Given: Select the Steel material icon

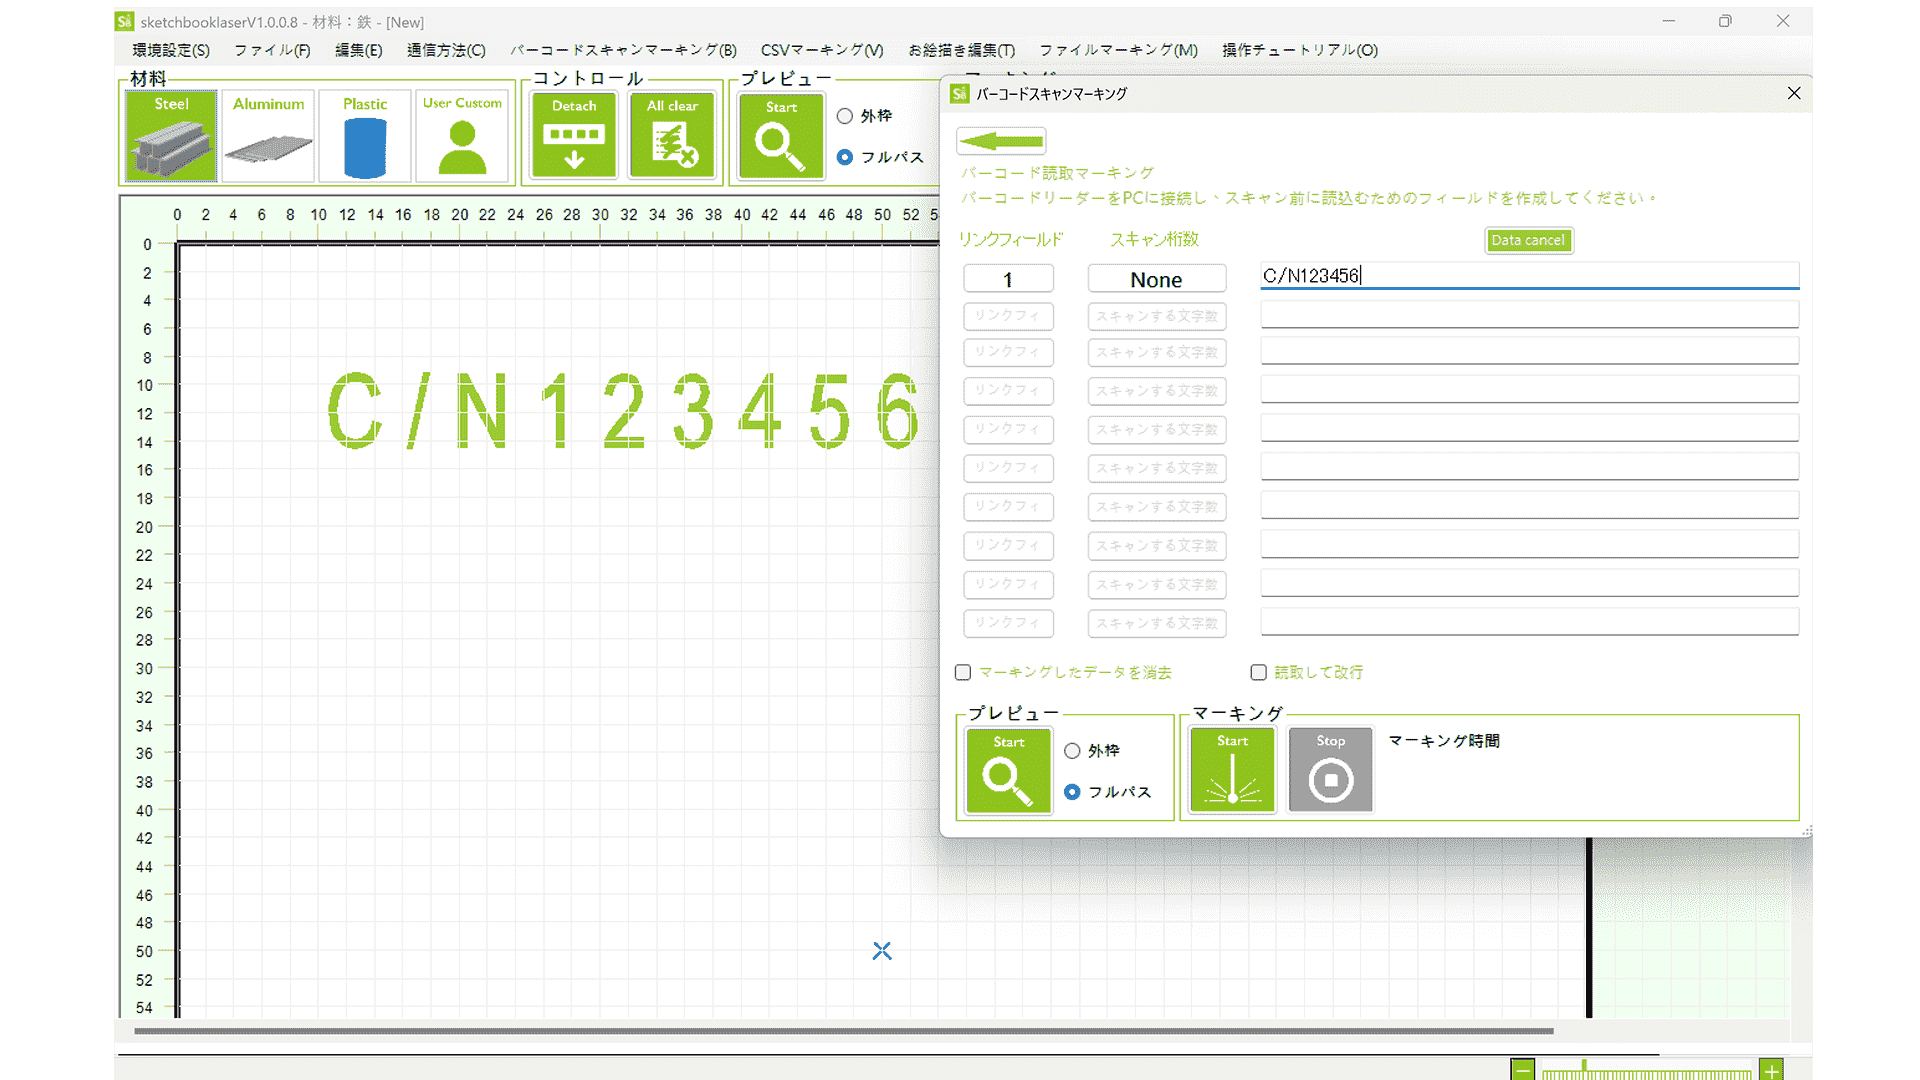Looking at the screenshot, I should (171, 135).
